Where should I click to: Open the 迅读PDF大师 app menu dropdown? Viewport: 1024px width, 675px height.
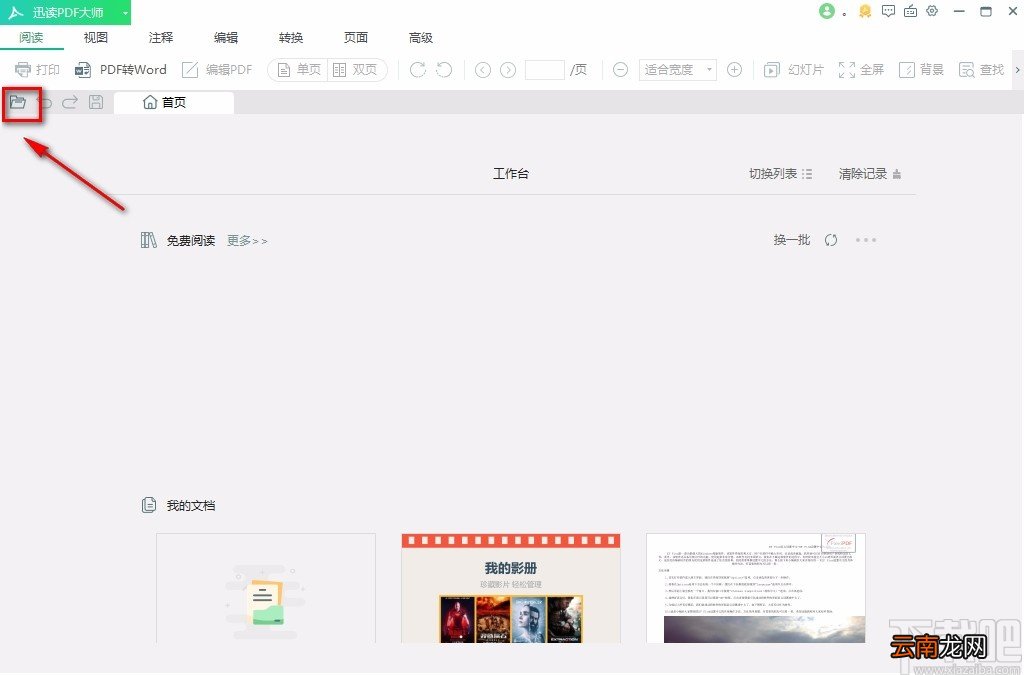(x=125, y=12)
